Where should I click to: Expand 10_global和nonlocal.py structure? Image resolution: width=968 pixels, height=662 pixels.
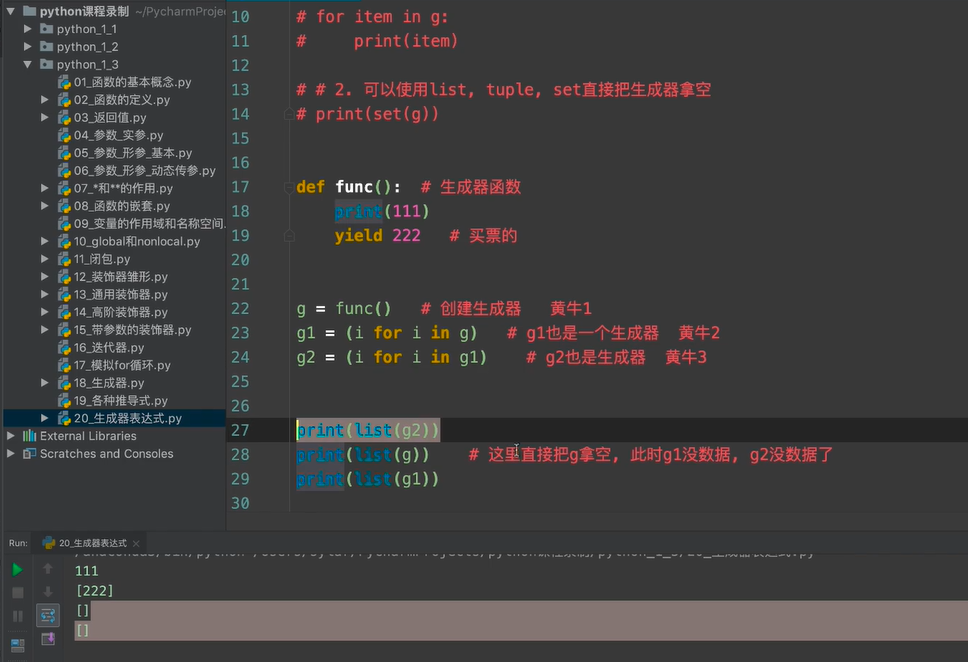(44, 241)
